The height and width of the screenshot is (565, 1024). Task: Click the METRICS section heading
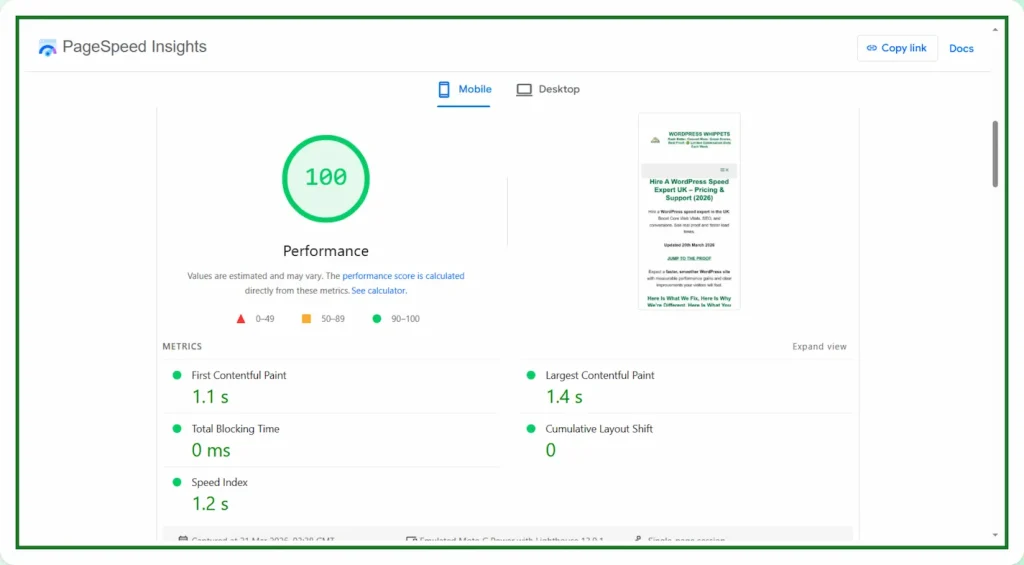[182, 346]
